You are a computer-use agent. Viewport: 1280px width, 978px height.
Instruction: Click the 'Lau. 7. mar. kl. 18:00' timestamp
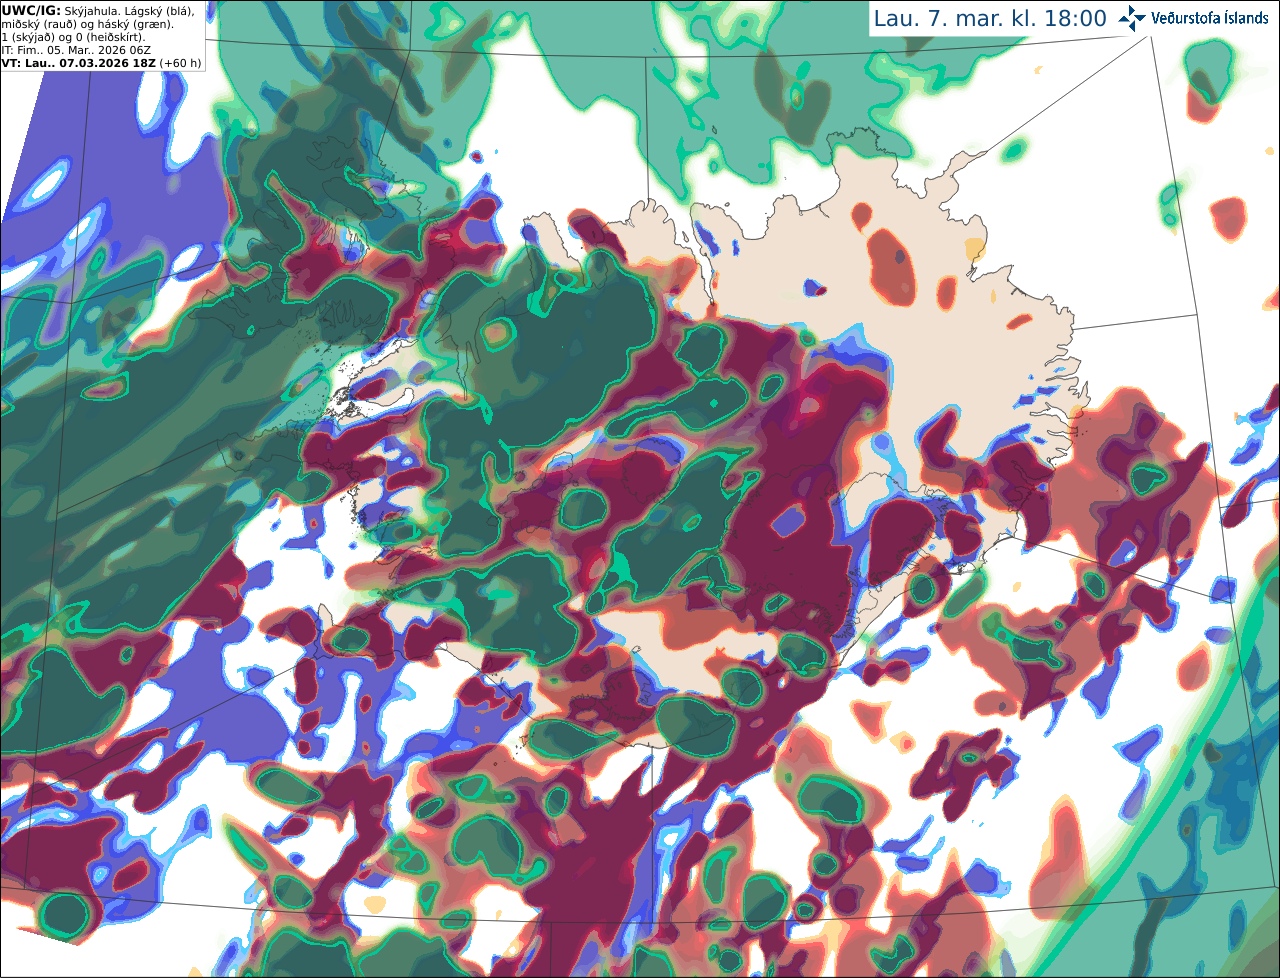coord(990,19)
